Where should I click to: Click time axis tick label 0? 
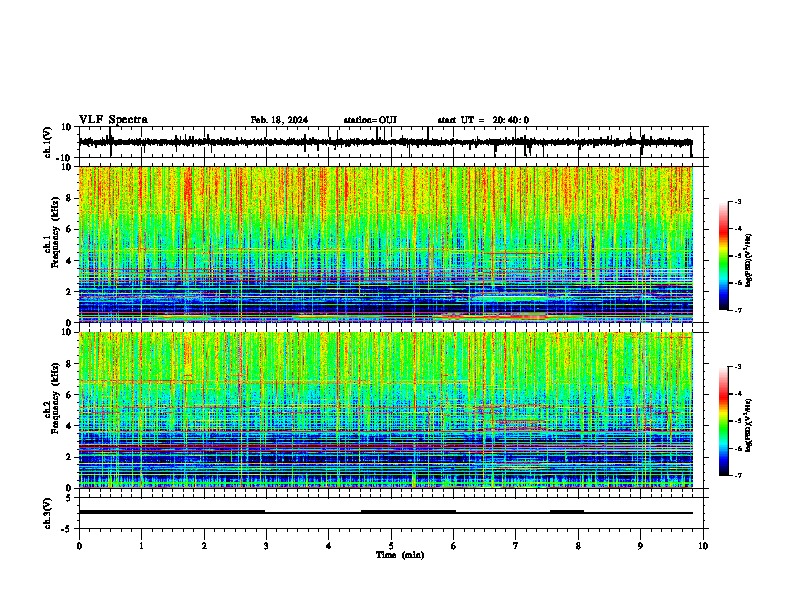coord(79,546)
